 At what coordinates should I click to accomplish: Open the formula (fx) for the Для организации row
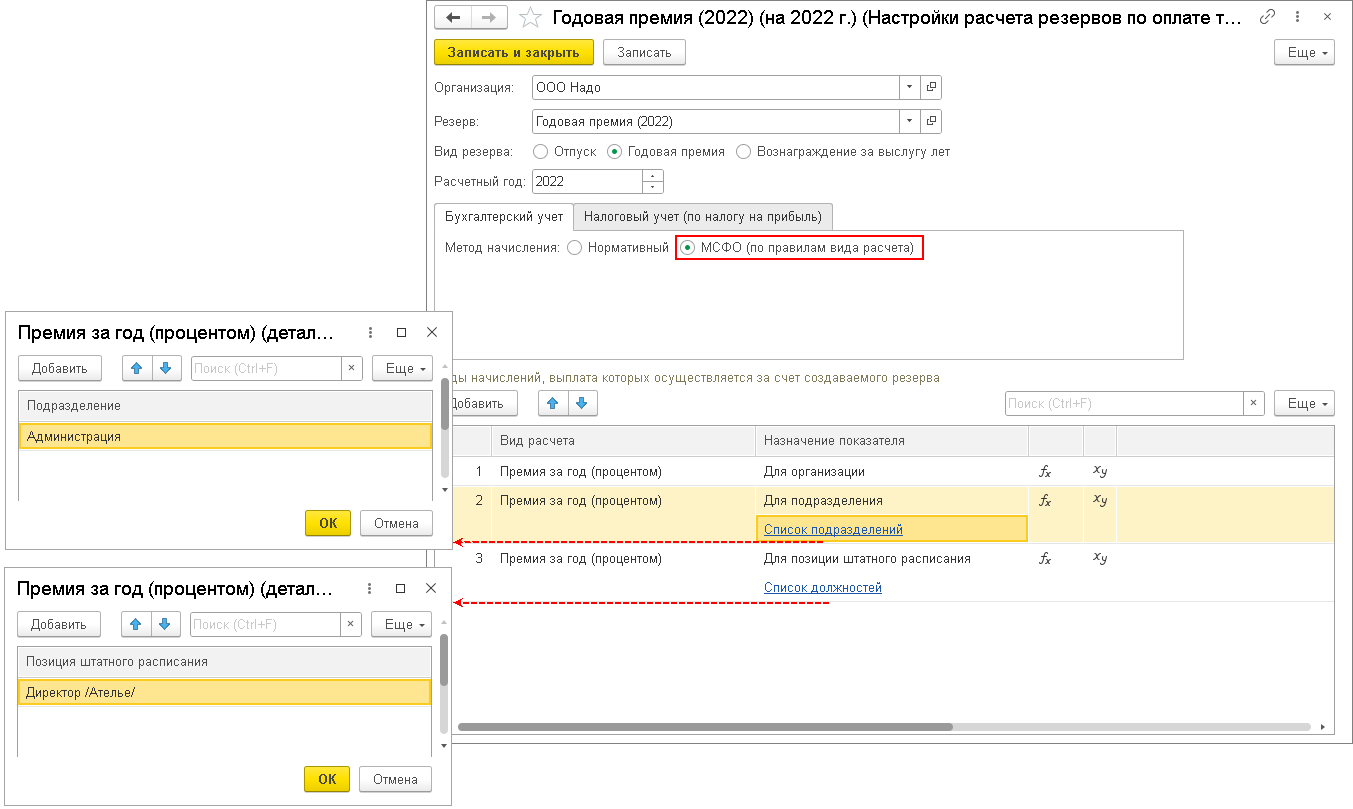(x=1046, y=471)
